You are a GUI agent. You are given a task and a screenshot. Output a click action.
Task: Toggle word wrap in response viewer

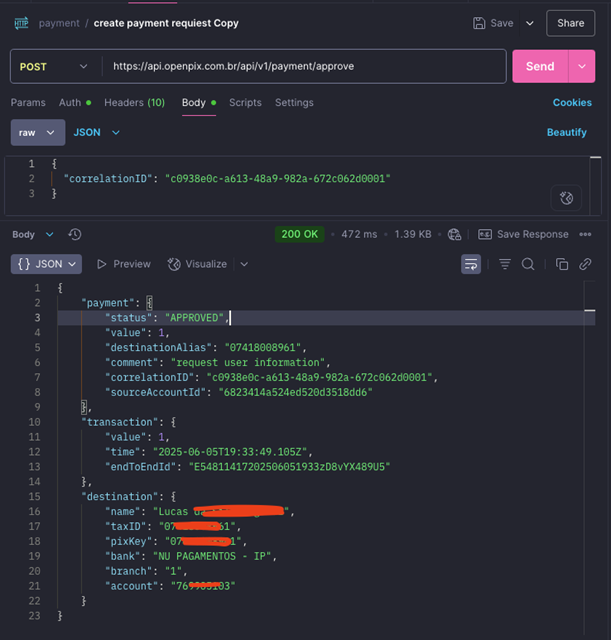pos(471,264)
